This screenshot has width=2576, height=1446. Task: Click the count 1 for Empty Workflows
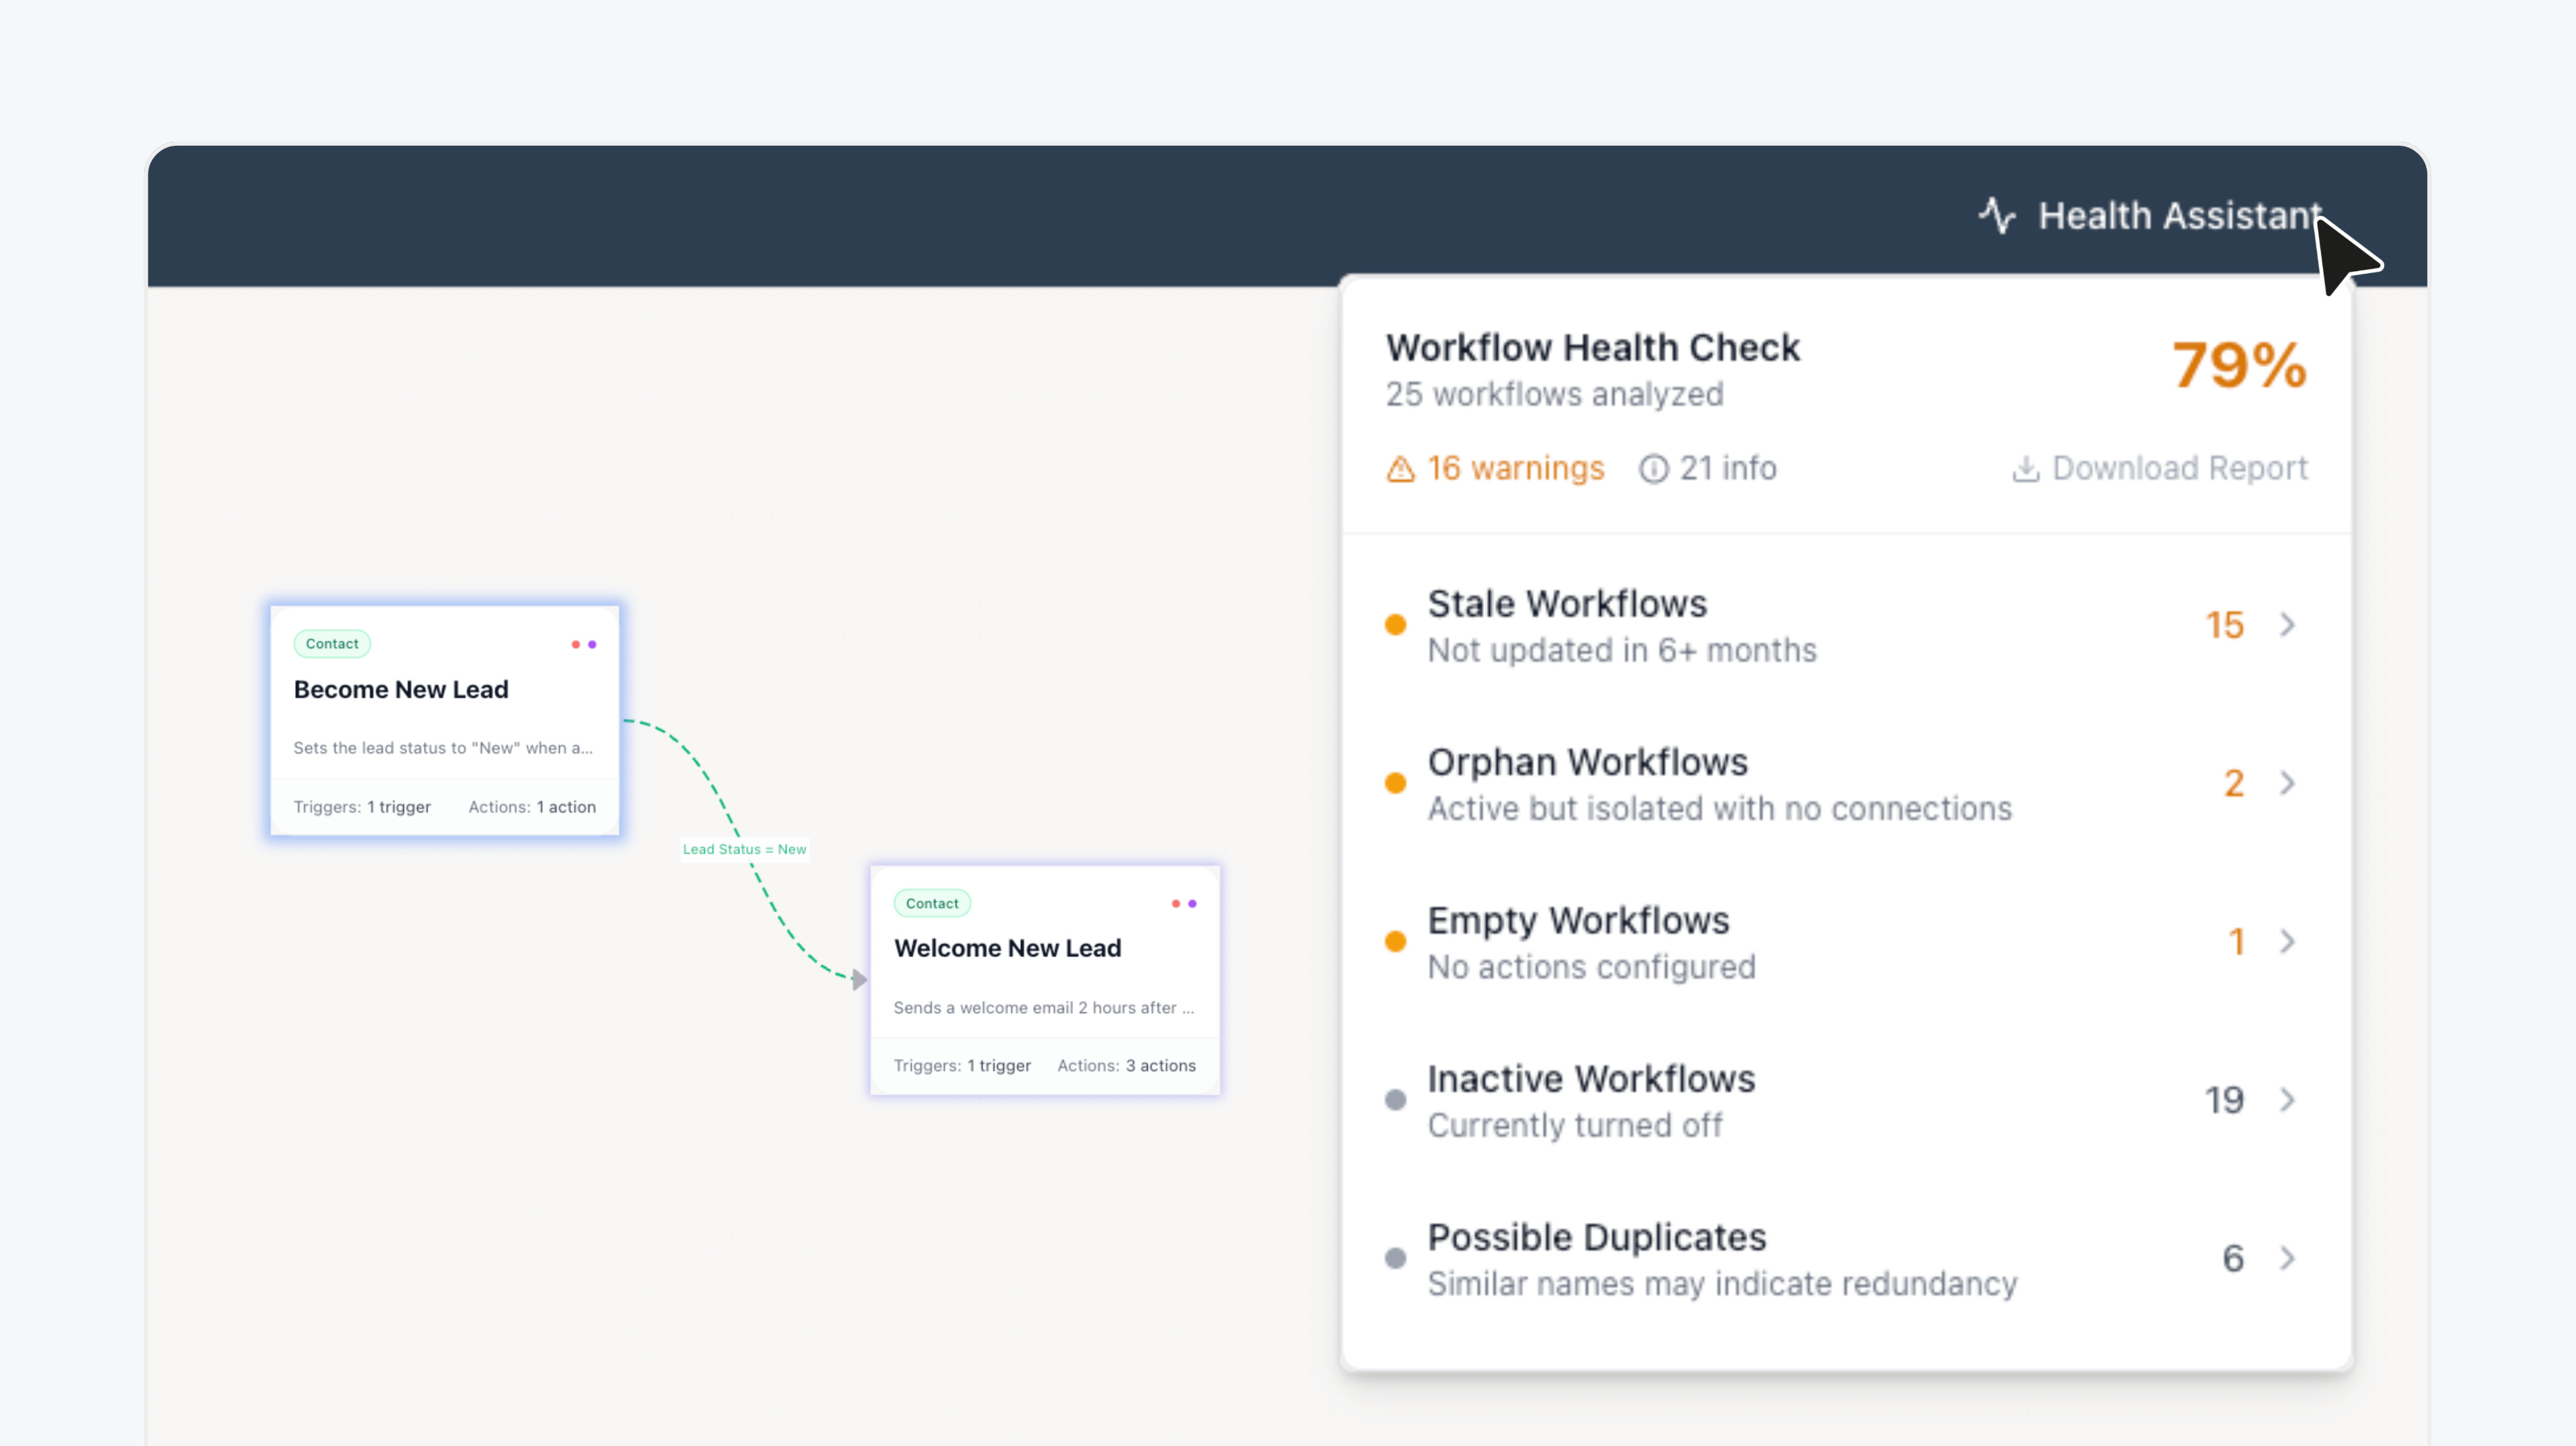coord(2237,941)
